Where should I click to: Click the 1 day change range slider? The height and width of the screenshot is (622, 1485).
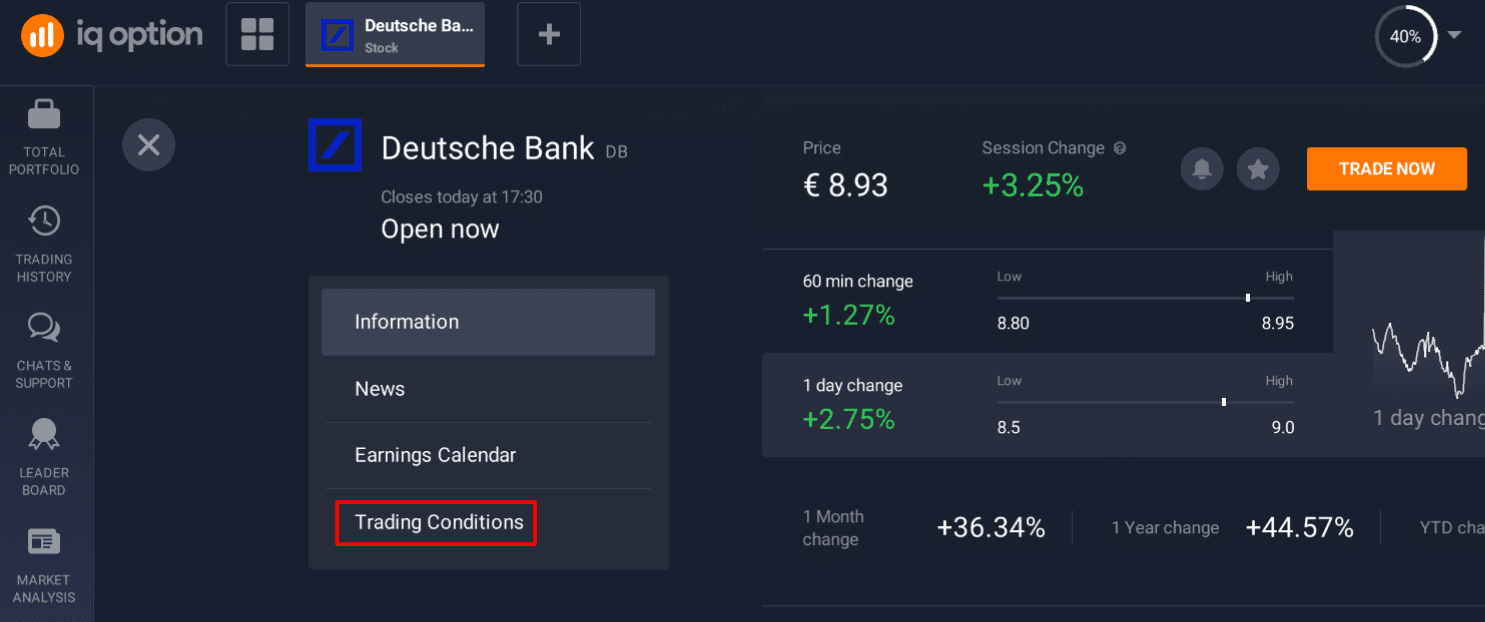pyautogui.click(x=1224, y=401)
